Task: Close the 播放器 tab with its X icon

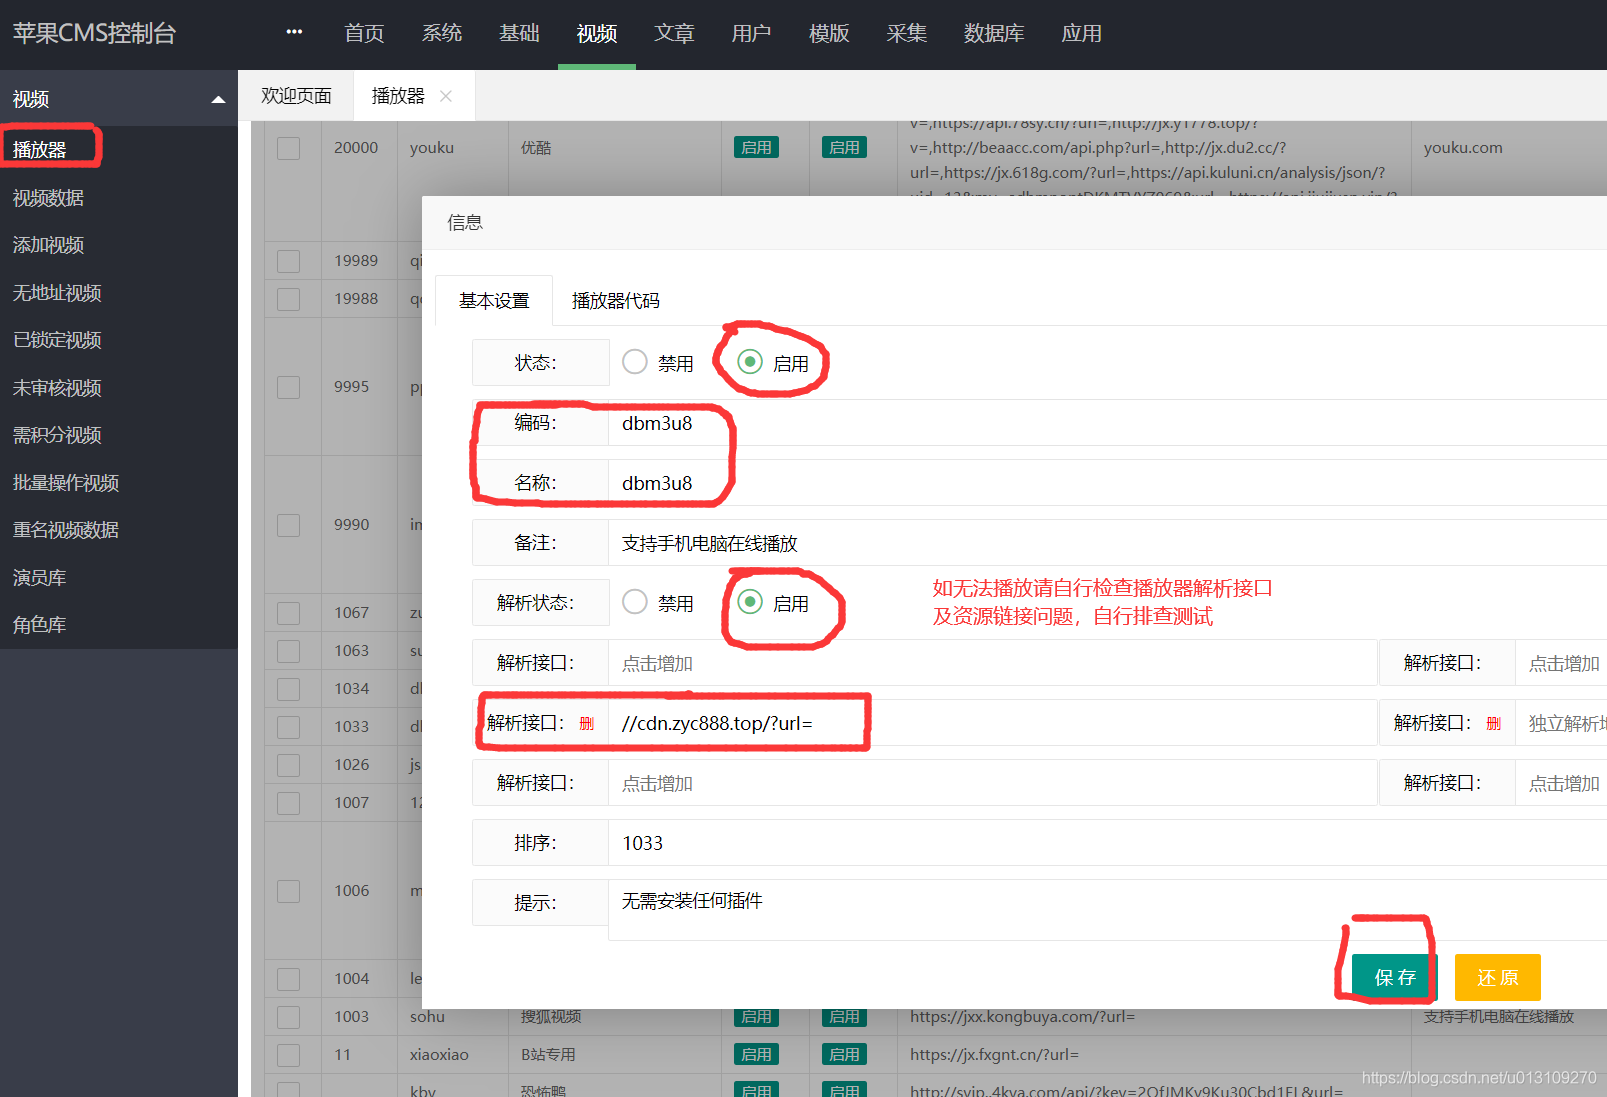Action: coord(446,96)
